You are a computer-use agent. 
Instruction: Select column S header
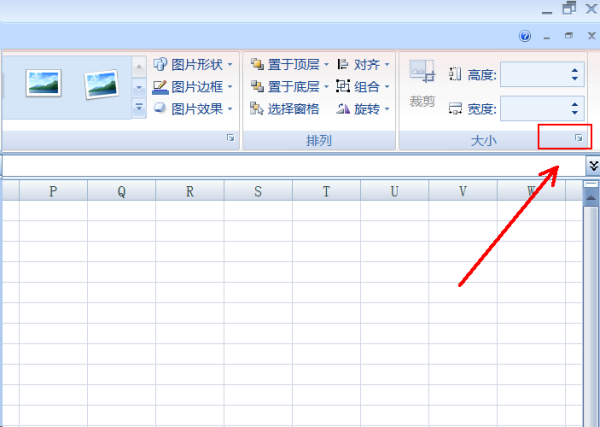pos(258,191)
